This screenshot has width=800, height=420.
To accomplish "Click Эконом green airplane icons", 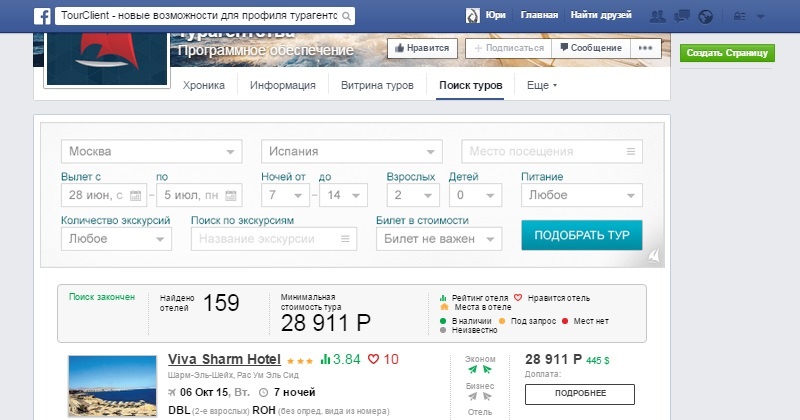I will tap(480, 369).
